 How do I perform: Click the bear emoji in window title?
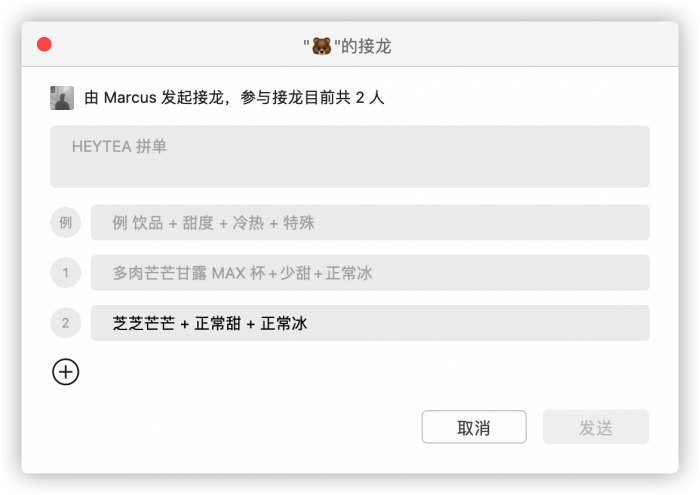[x=321, y=46]
